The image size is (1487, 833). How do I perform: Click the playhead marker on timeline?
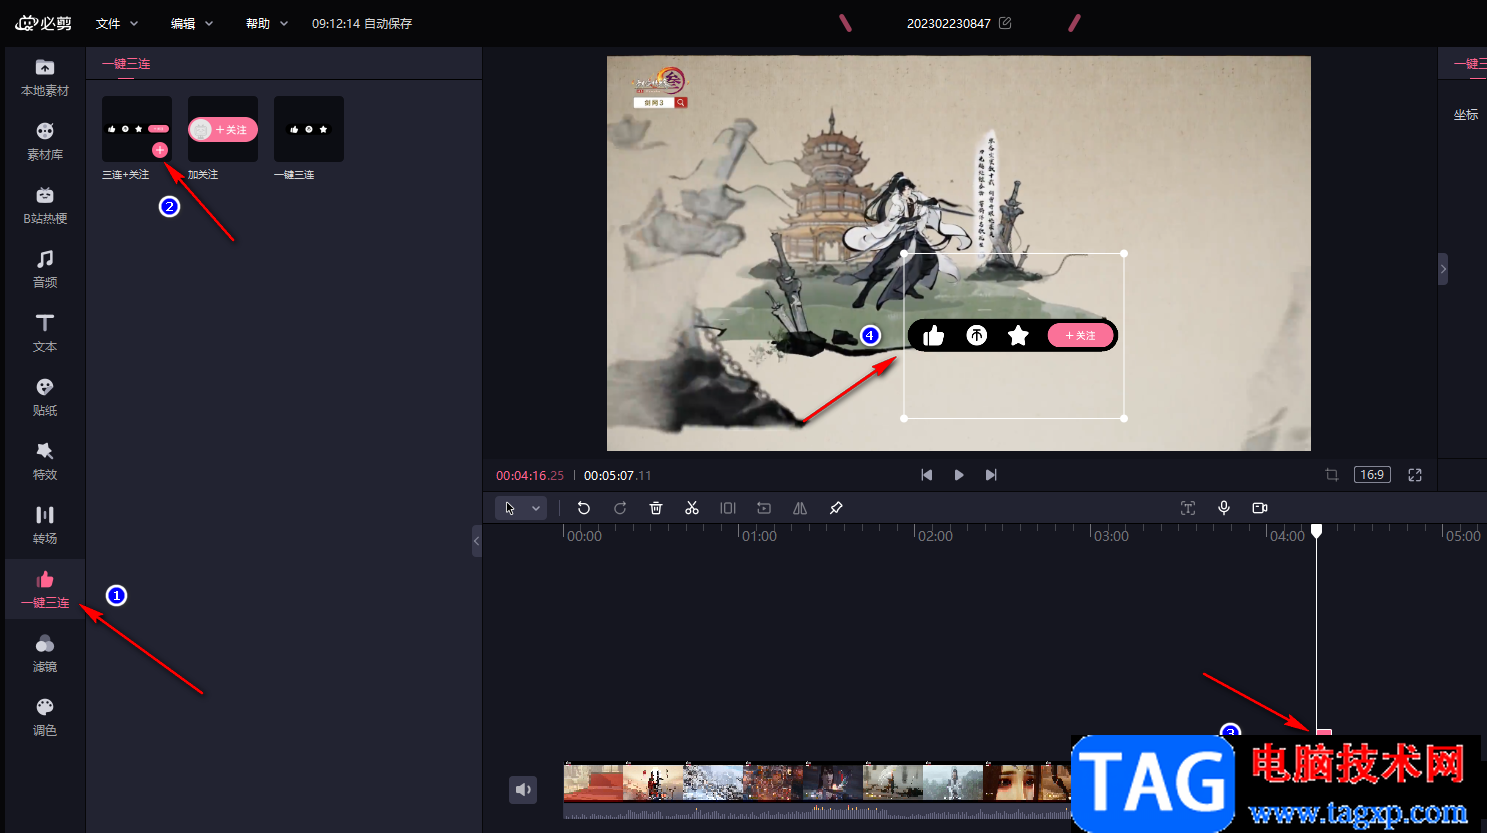tap(1317, 530)
